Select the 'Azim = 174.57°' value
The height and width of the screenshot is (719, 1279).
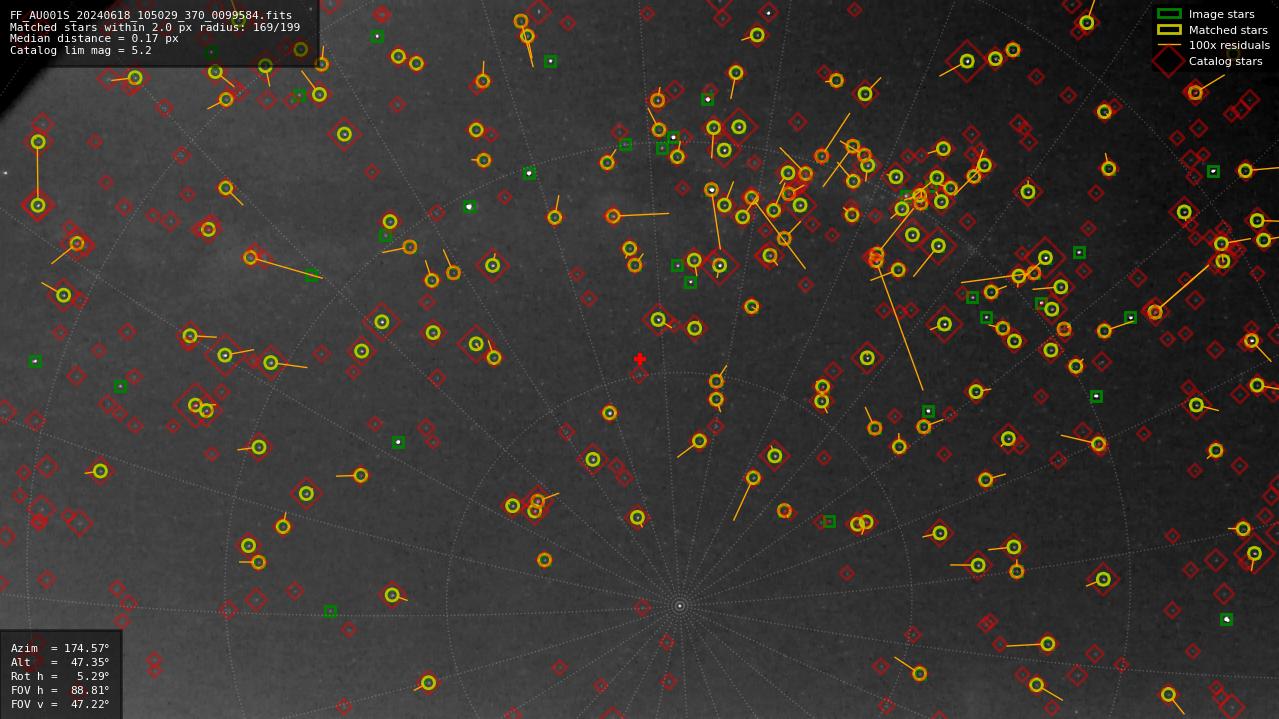[60, 648]
